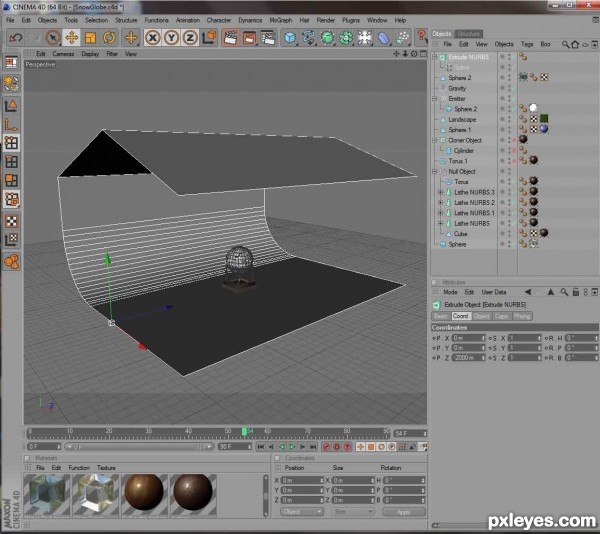Open the File menu

[x=10, y=20]
